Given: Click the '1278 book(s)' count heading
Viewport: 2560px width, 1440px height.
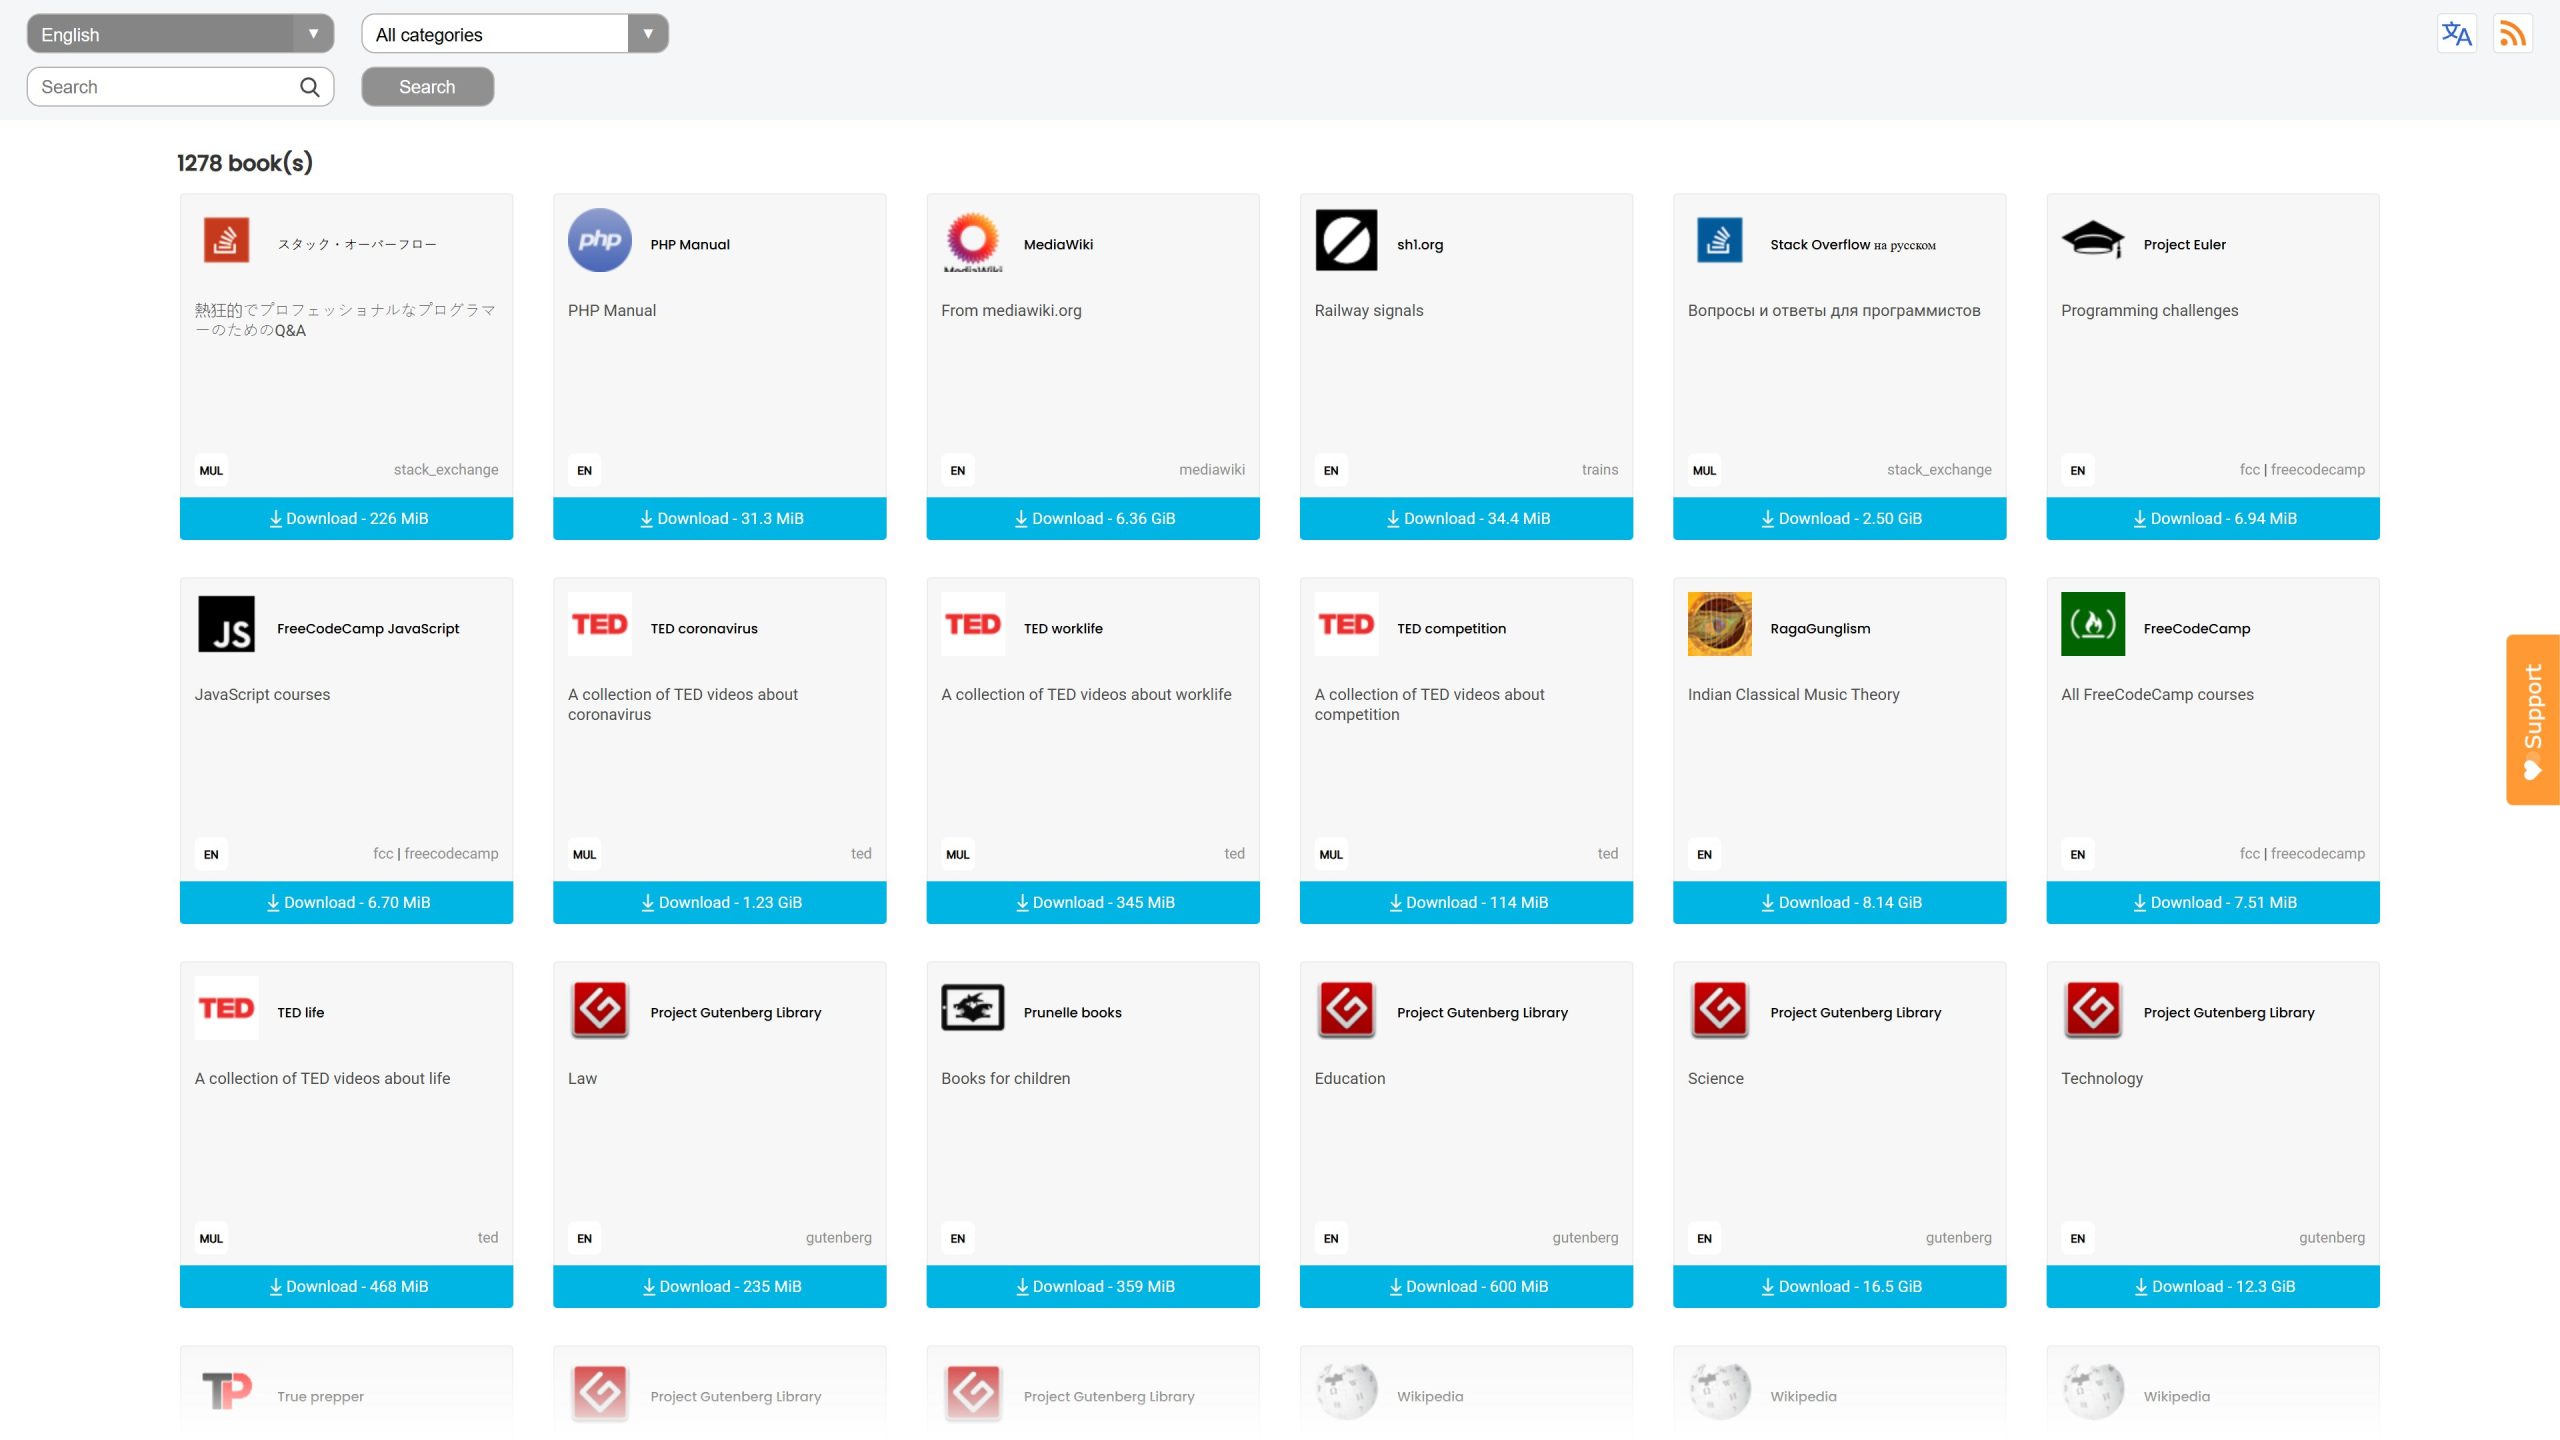Looking at the screenshot, I should tap(245, 163).
